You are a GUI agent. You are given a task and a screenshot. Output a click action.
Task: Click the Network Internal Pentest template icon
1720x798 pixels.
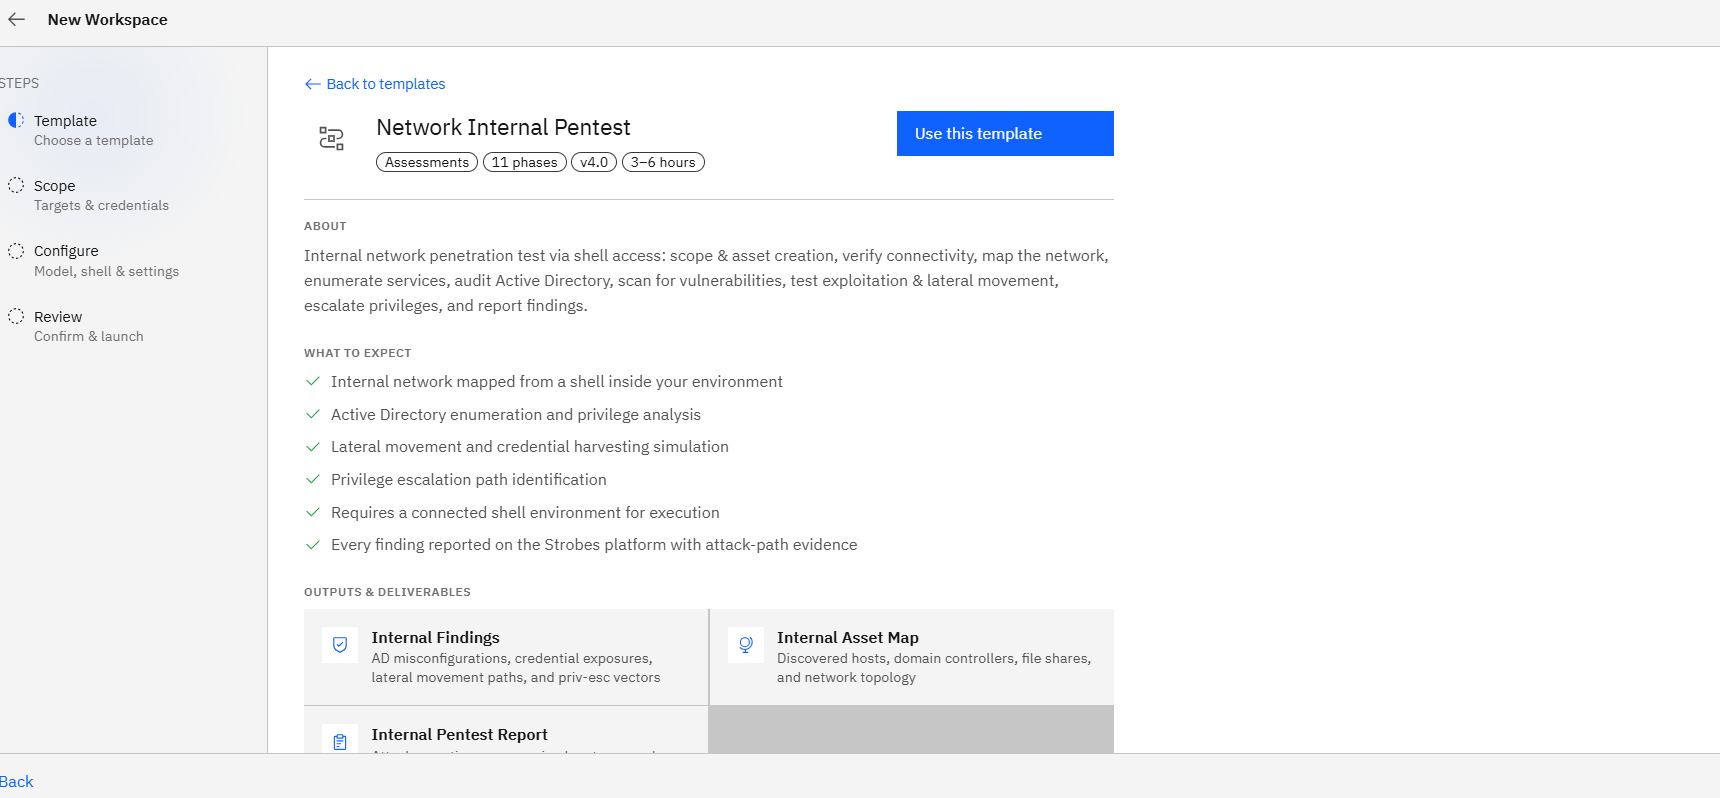tap(331, 138)
